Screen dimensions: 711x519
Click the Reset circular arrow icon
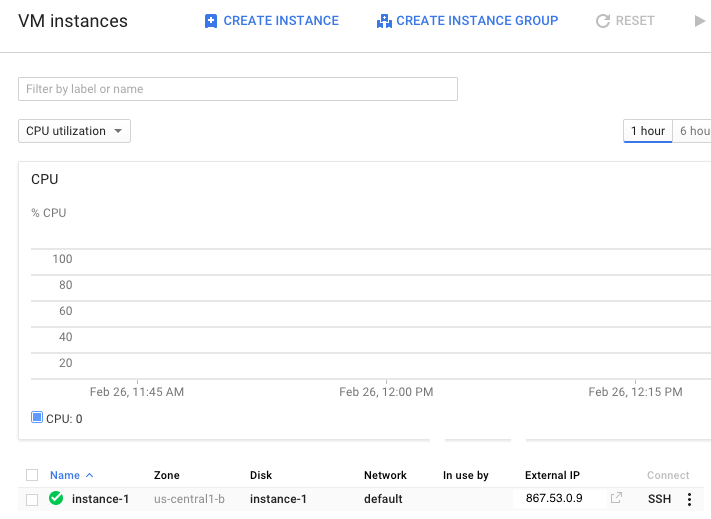(x=602, y=21)
